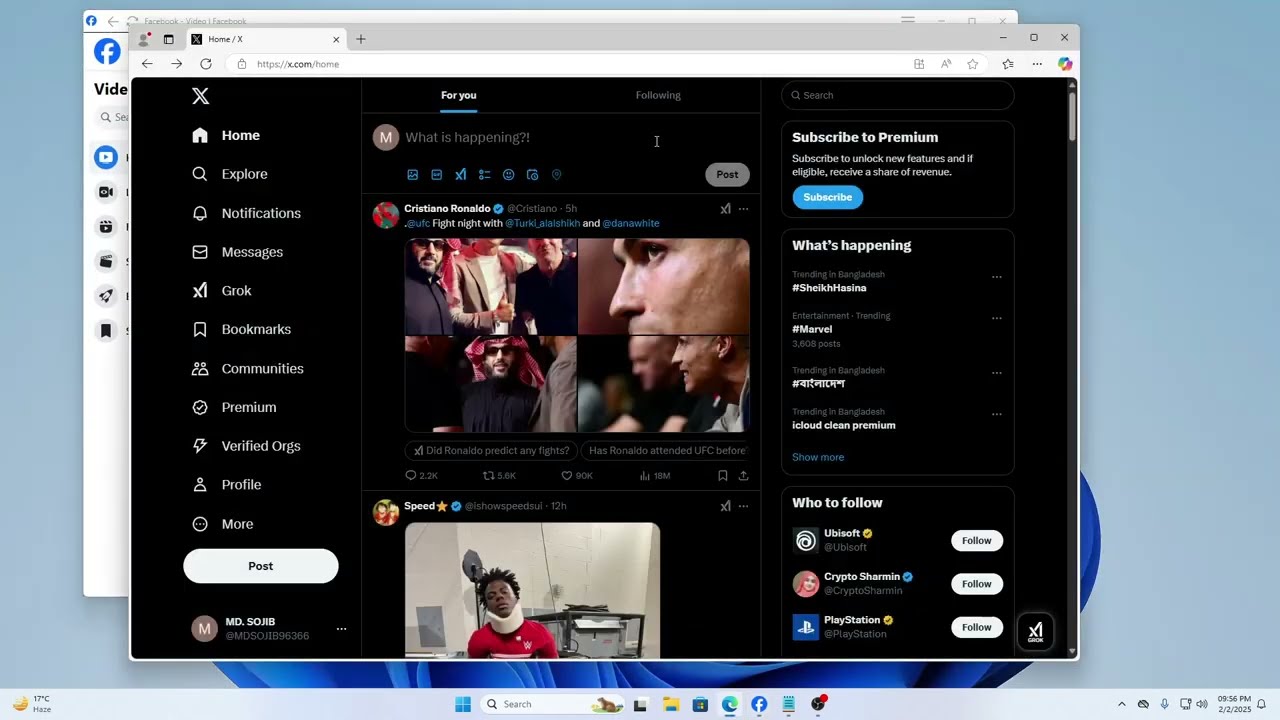Refresh the X page
Viewport: 1280px width, 720px height.
(206, 64)
